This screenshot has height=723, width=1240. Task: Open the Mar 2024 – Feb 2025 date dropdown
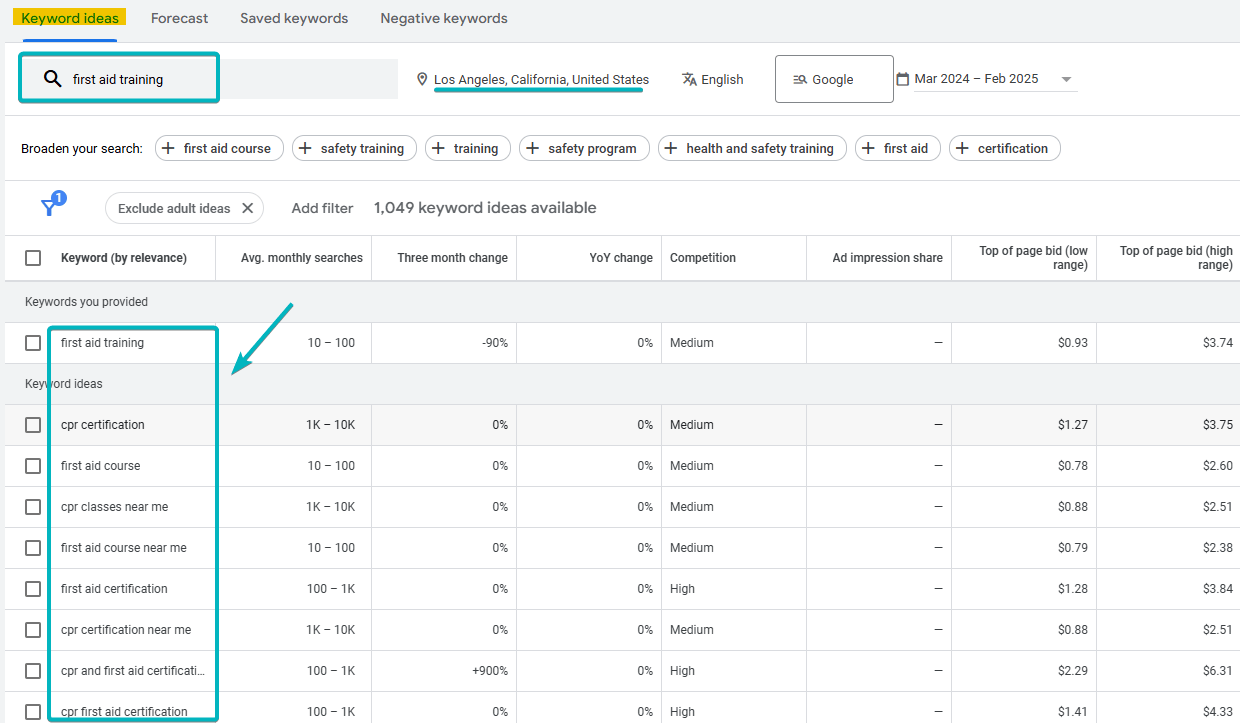click(x=1066, y=78)
